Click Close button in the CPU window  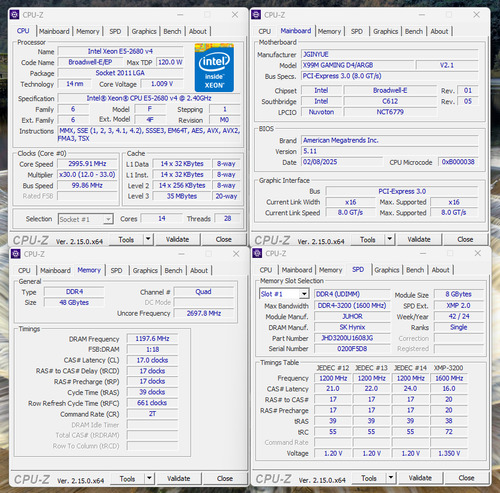(x=224, y=239)
